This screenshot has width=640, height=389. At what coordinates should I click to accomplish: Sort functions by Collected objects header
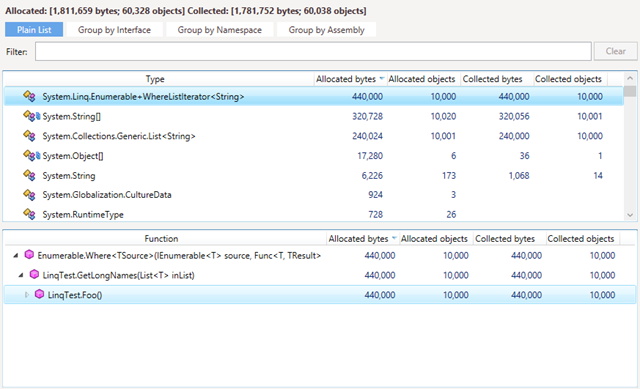click(581, 238)
